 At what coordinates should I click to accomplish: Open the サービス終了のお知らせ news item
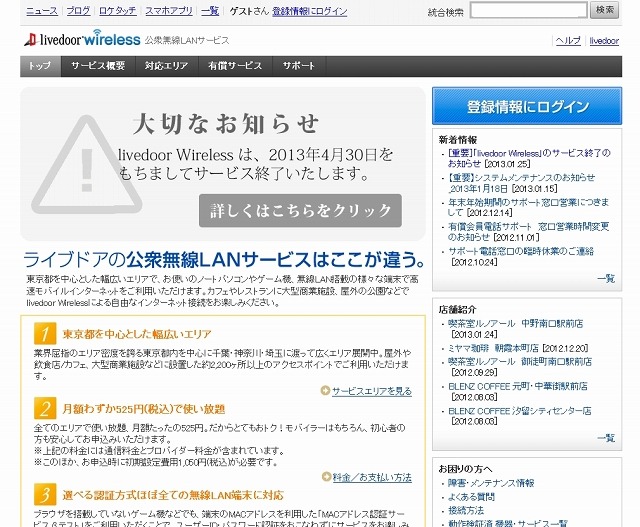(529, 158)
